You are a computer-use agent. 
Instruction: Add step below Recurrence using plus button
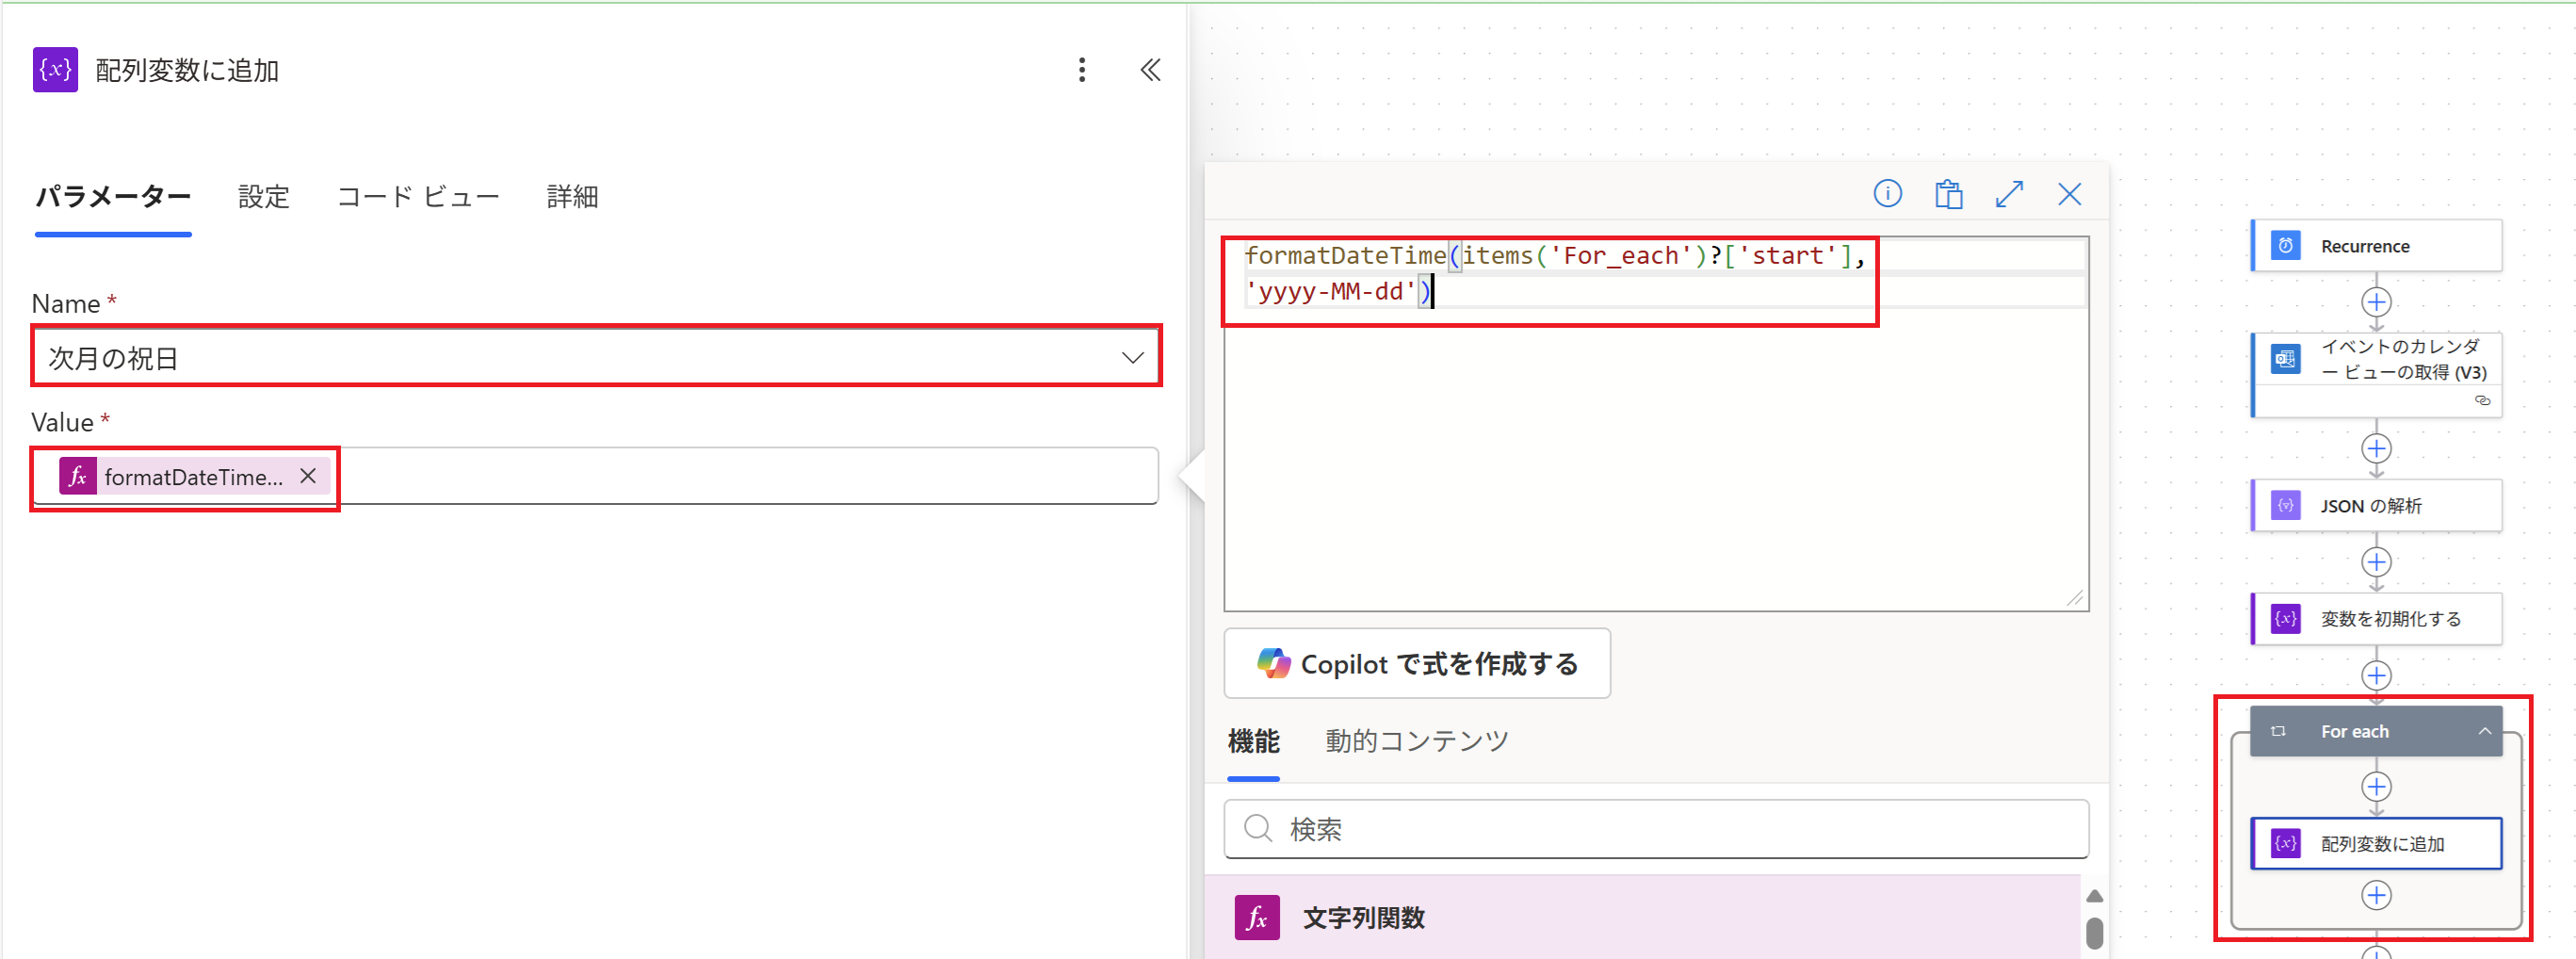(x=2376, y=302)
